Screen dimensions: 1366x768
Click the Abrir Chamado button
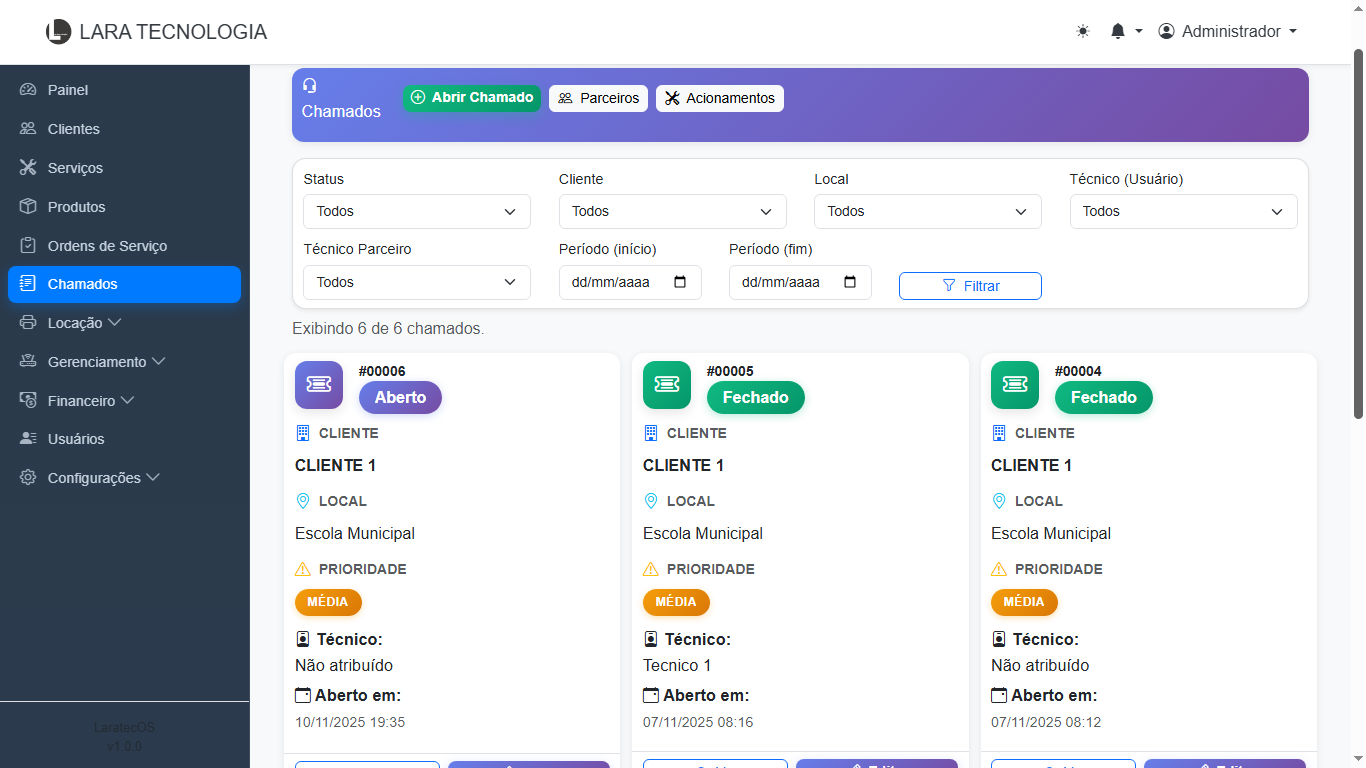coord(472,98)
